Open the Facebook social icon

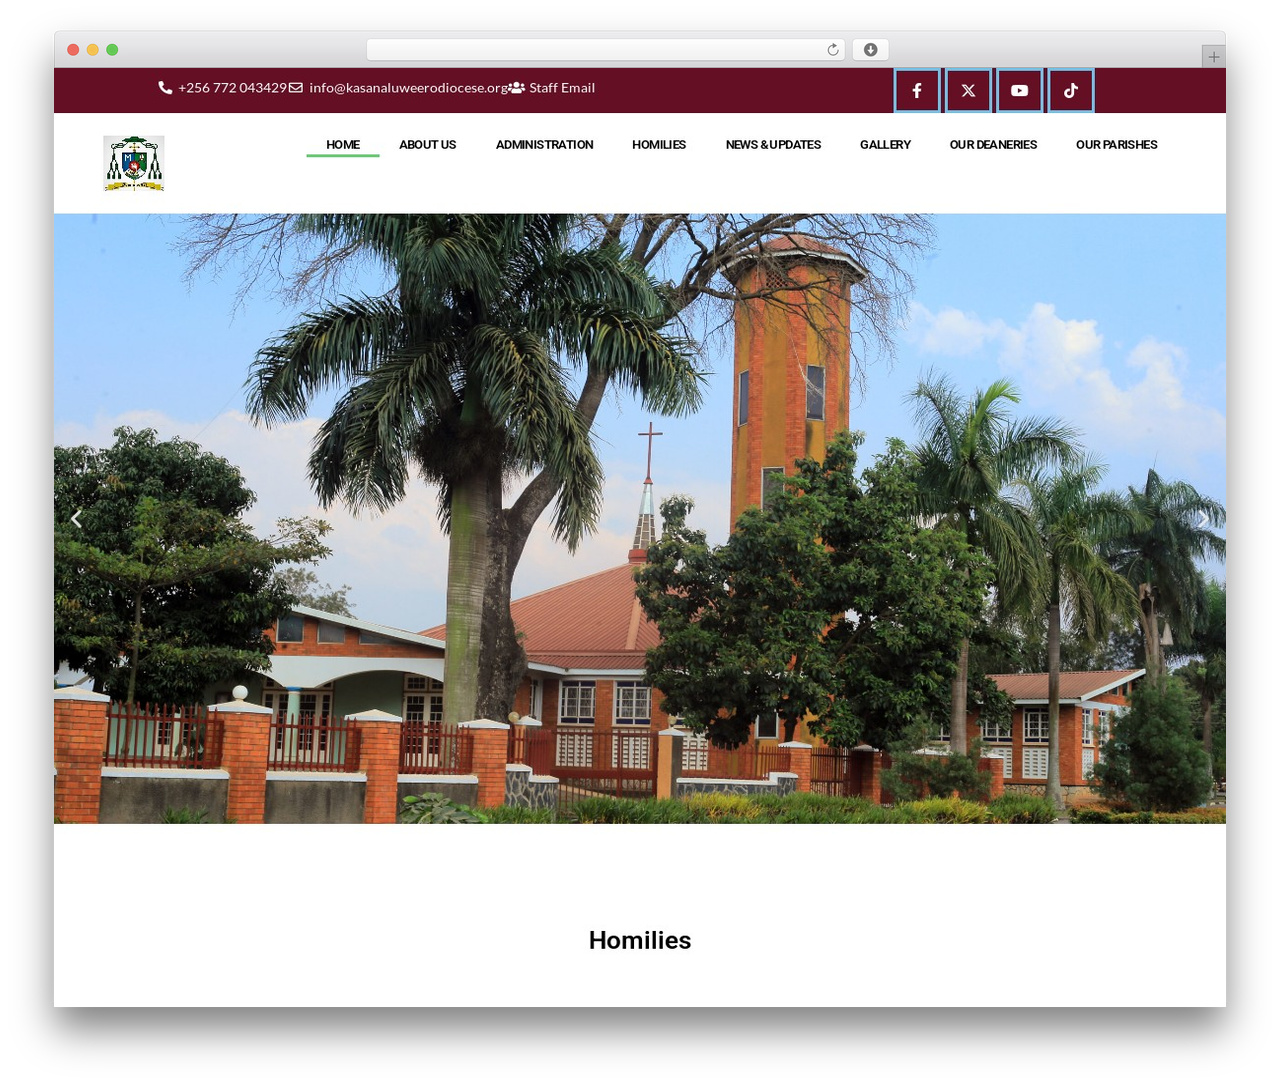coord(917,91)
